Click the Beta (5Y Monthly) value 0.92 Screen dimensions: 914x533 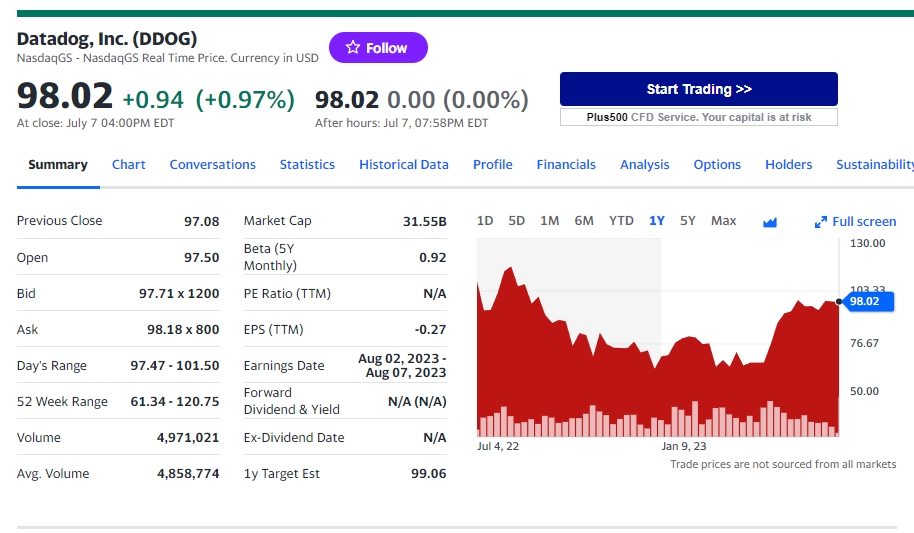tap(433, 258)
